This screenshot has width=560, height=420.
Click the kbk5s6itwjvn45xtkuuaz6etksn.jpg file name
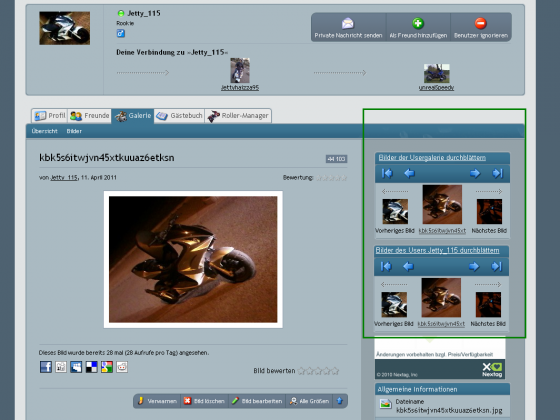pos(449,410)
